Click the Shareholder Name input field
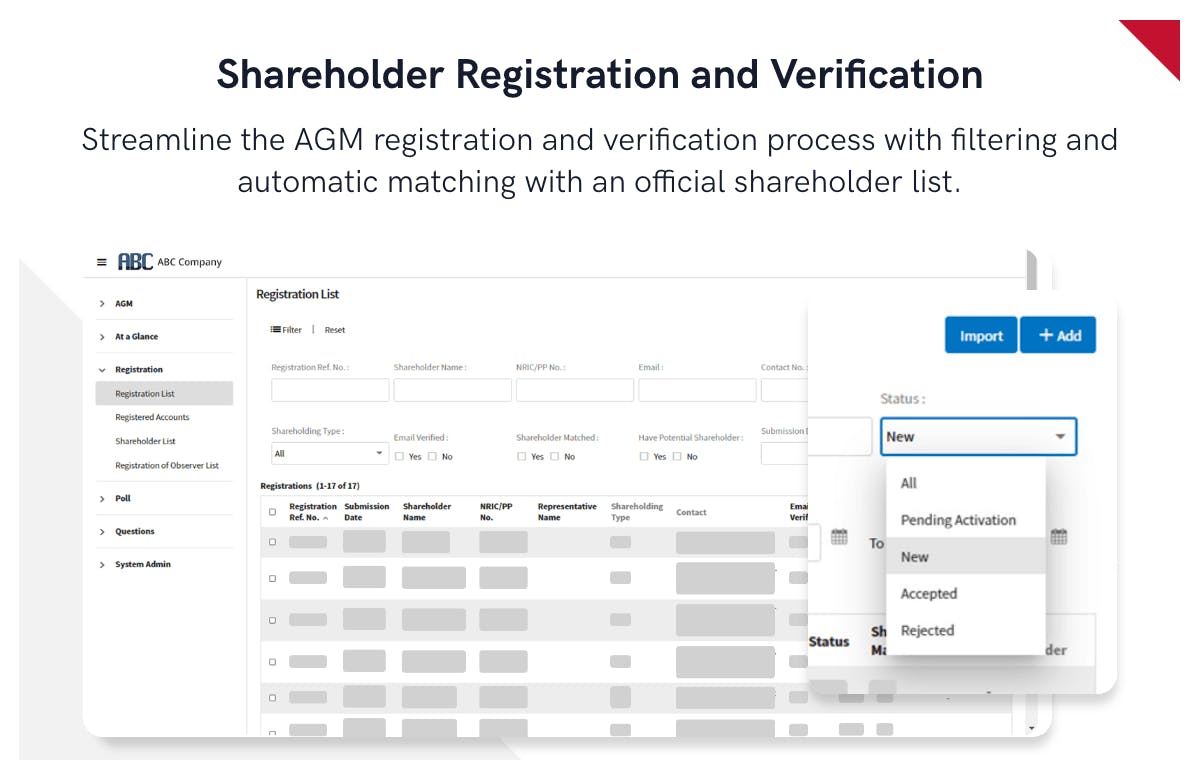This screenshot has height=780, width=1200. pos(452,390)
